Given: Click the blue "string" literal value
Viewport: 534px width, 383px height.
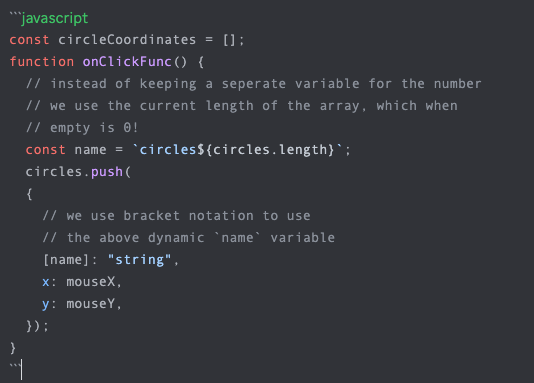Looking at the screenshot, I should 139,260.
